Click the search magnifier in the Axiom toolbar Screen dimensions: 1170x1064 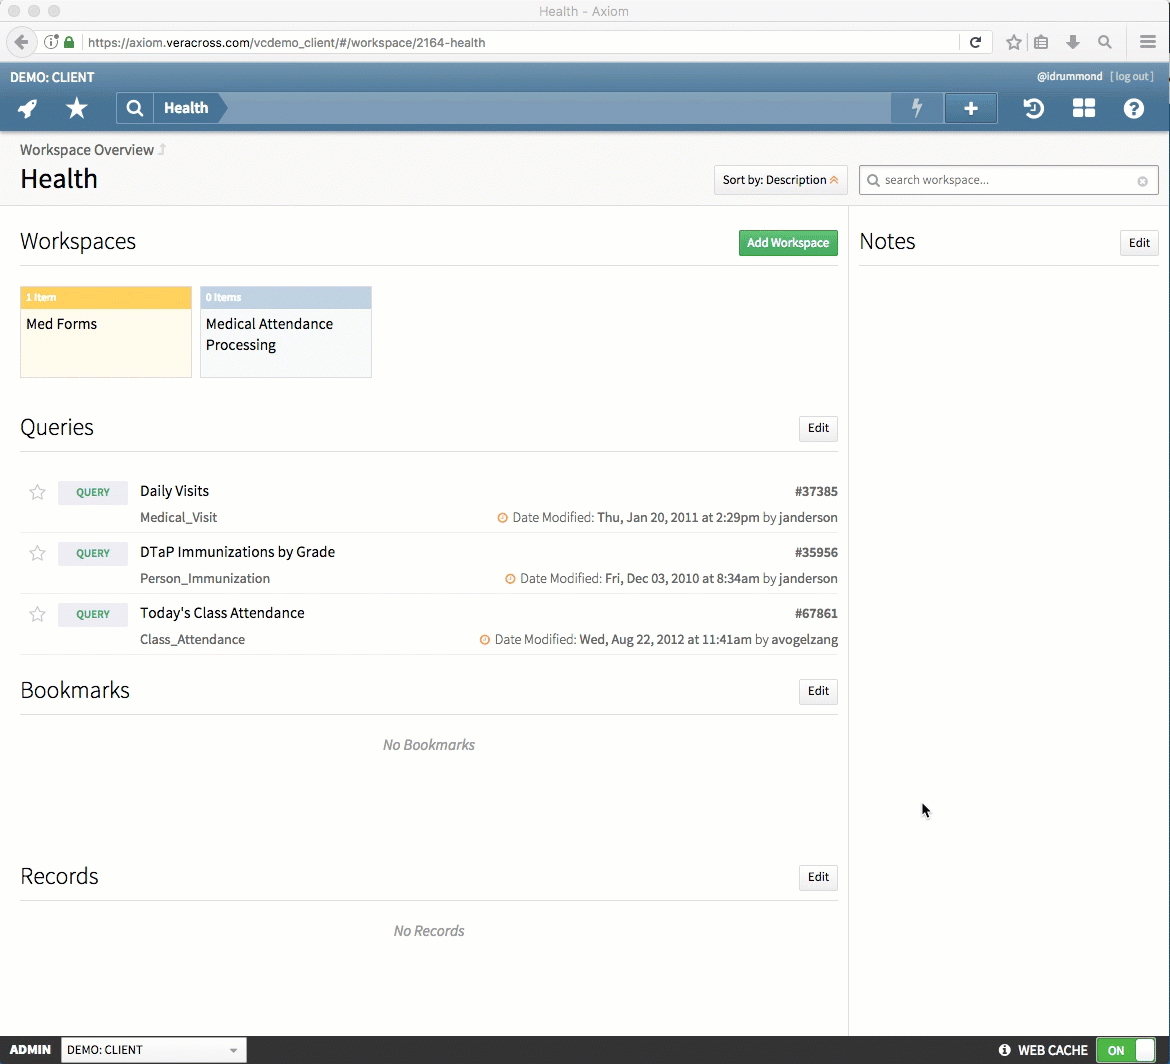134,108
